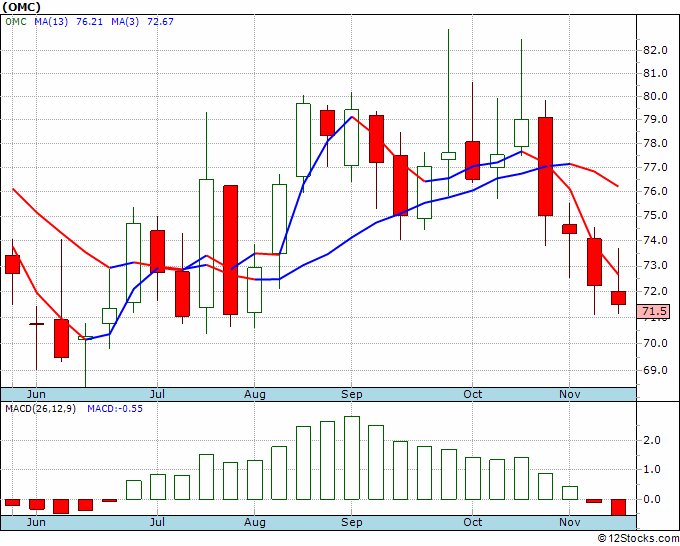Click the MACD:-0.55 value label
The height and width of the screenshot is (546, 680).
click(115, 409)
